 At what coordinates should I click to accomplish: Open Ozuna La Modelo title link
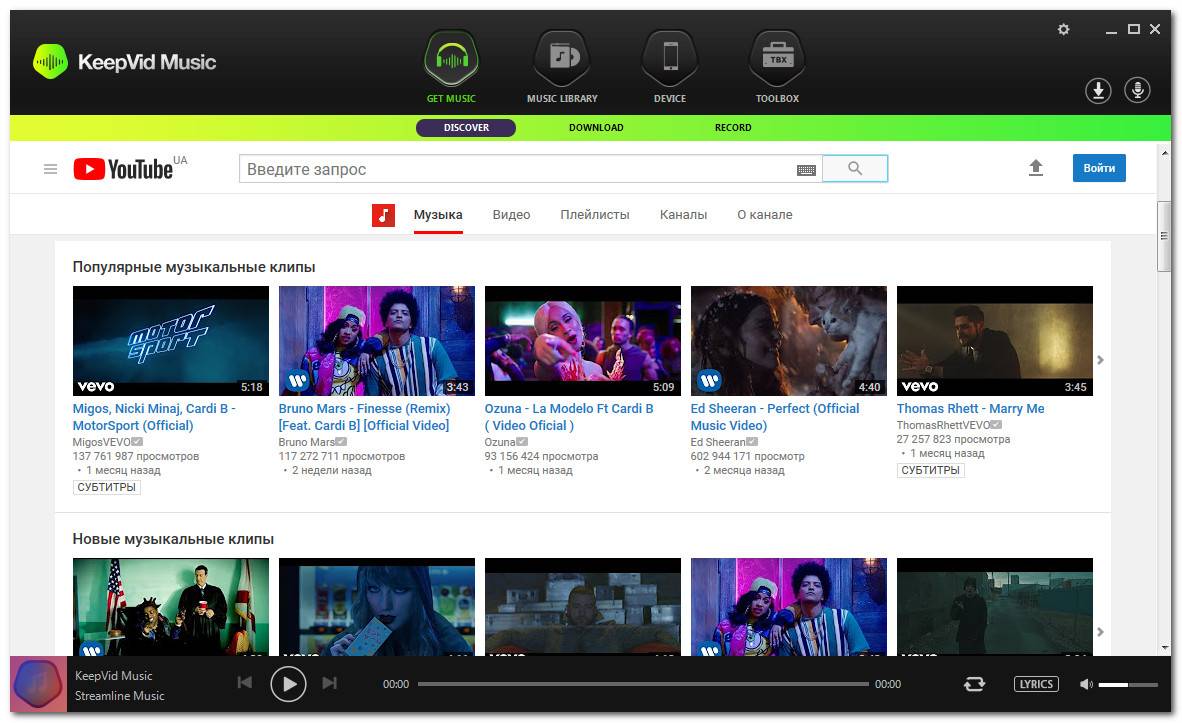point(569,417)
